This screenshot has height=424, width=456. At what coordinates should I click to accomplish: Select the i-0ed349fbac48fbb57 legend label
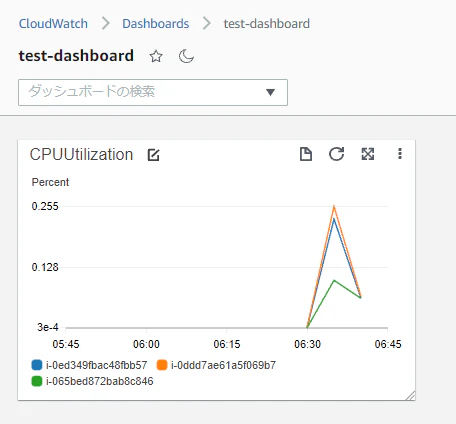pyautogui.click(x=96, y=365)
